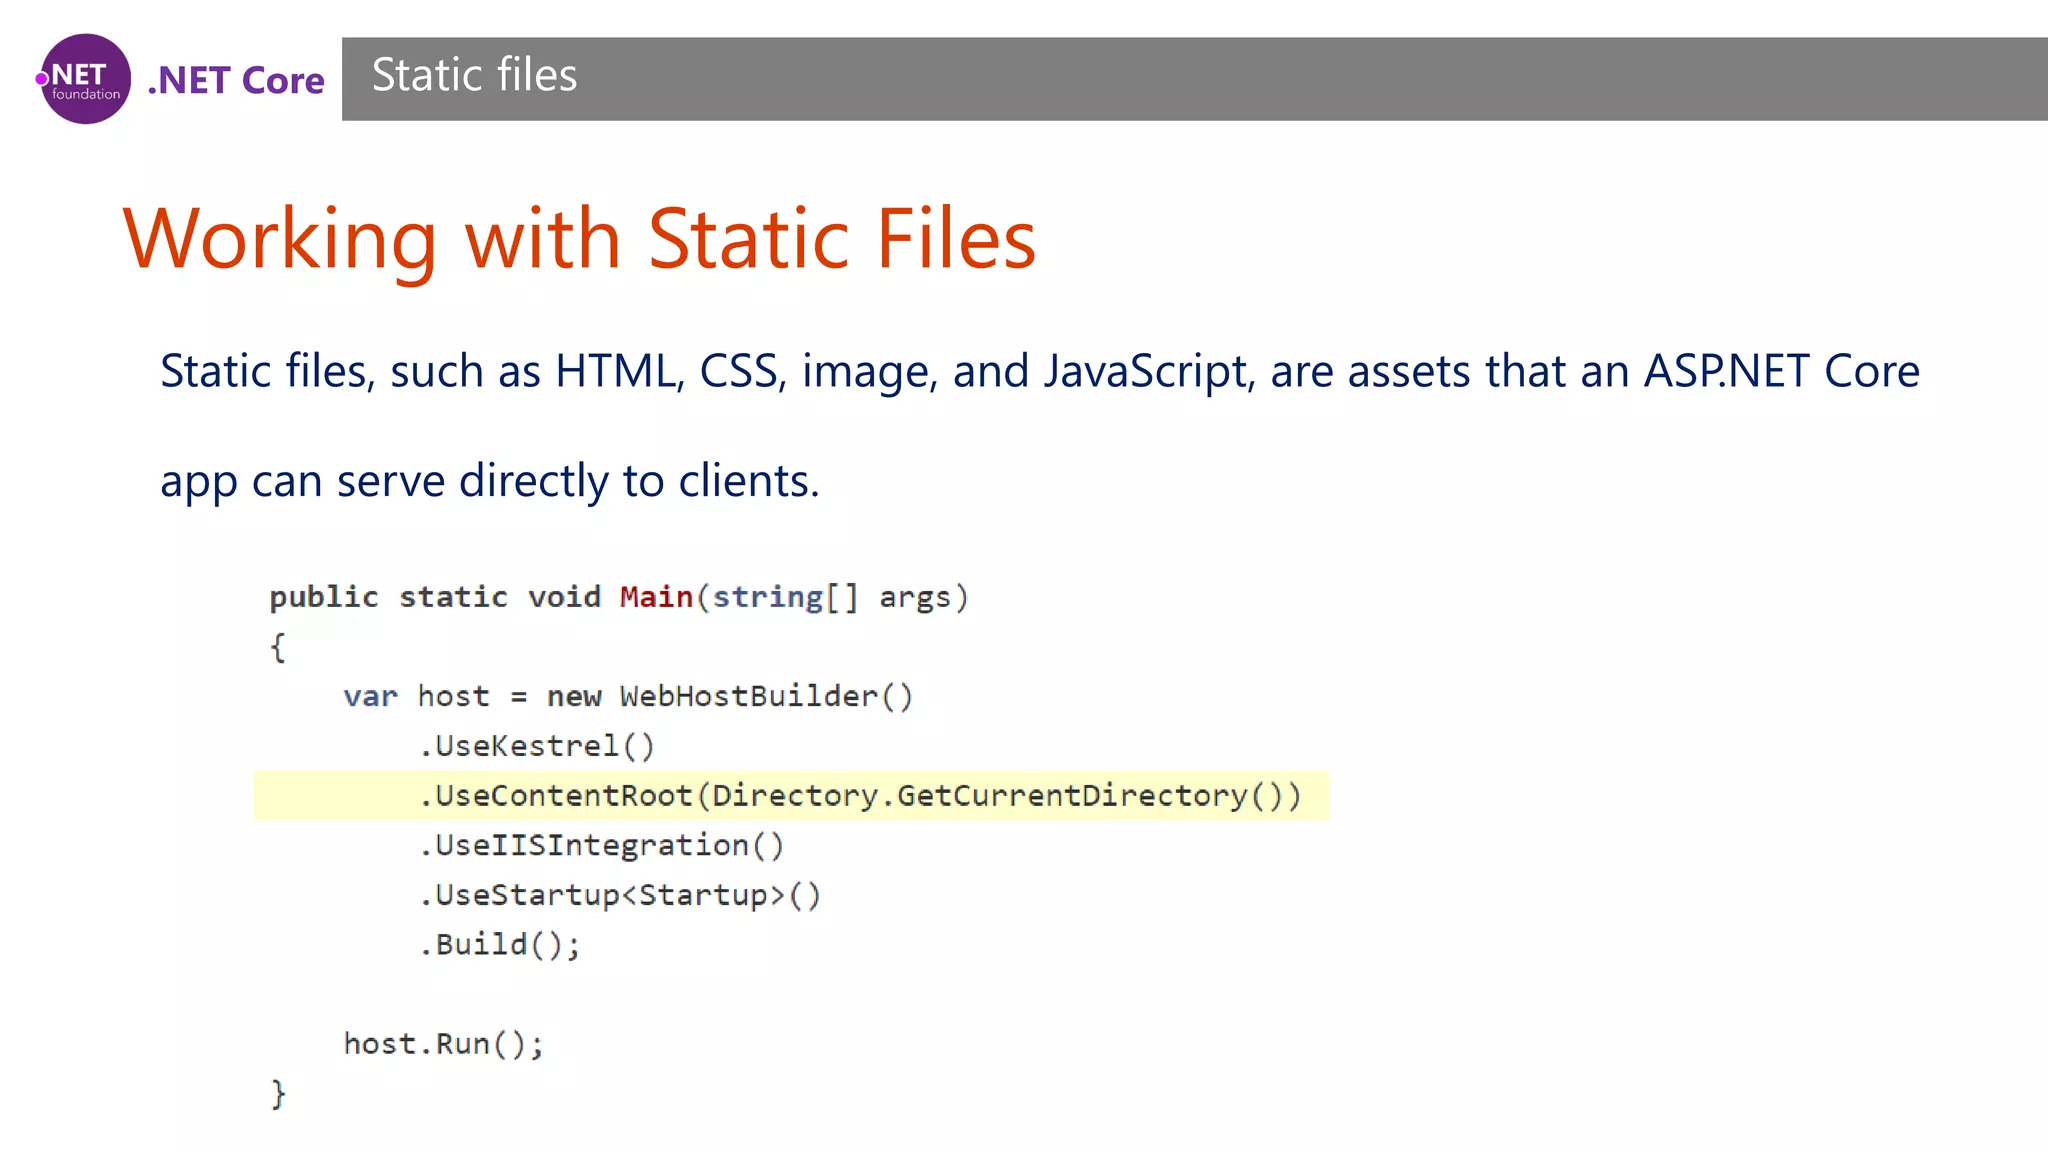
Task: Click the string[] args parameter
Action: coord(831,597)
